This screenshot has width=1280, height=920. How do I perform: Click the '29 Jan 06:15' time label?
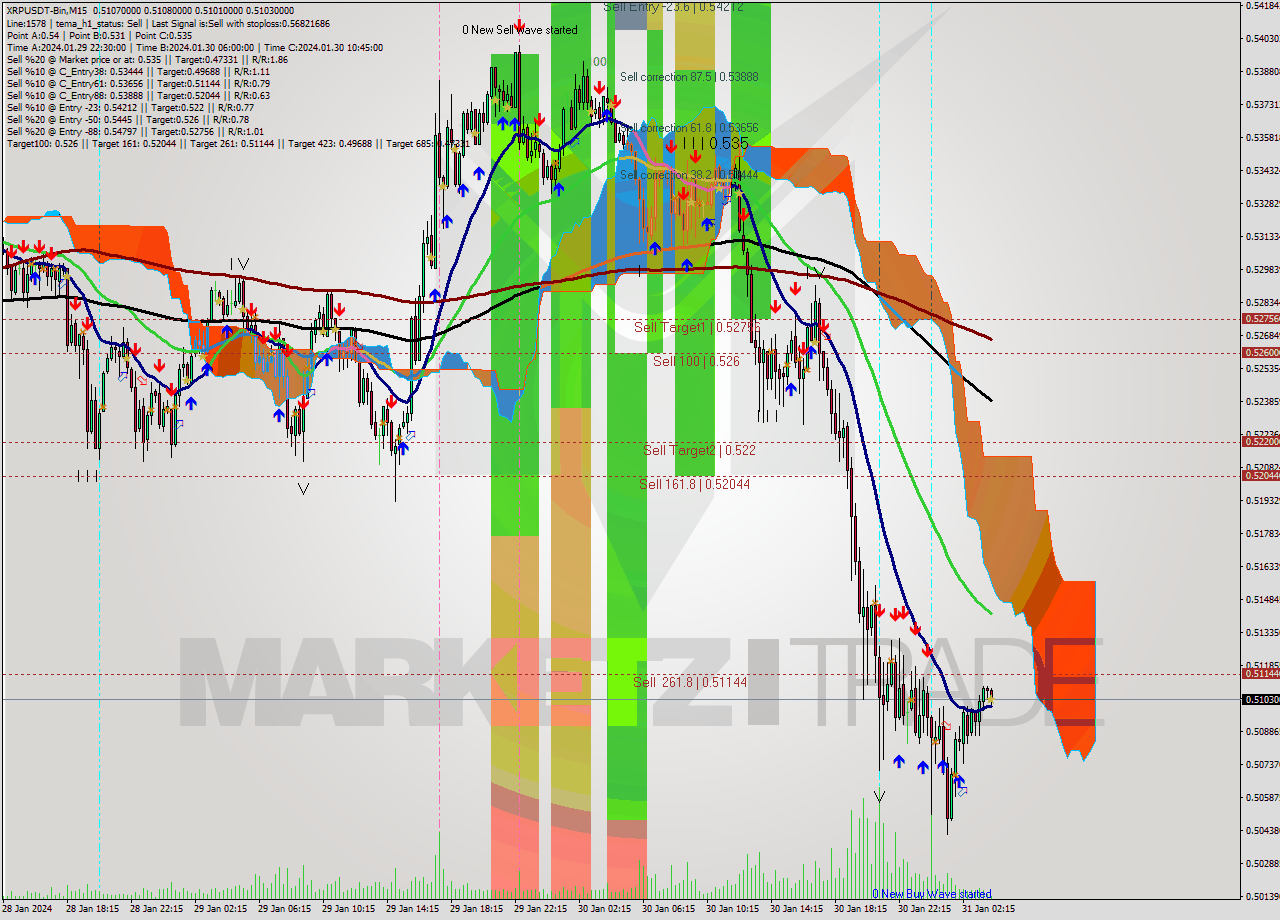coord(284,910)
